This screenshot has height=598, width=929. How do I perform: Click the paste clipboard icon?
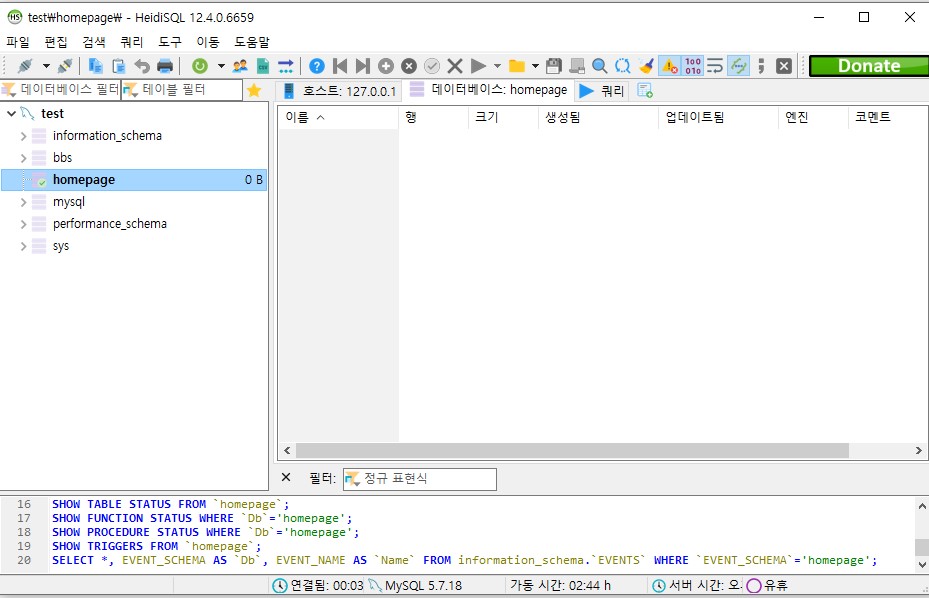(x=118, y=66)
